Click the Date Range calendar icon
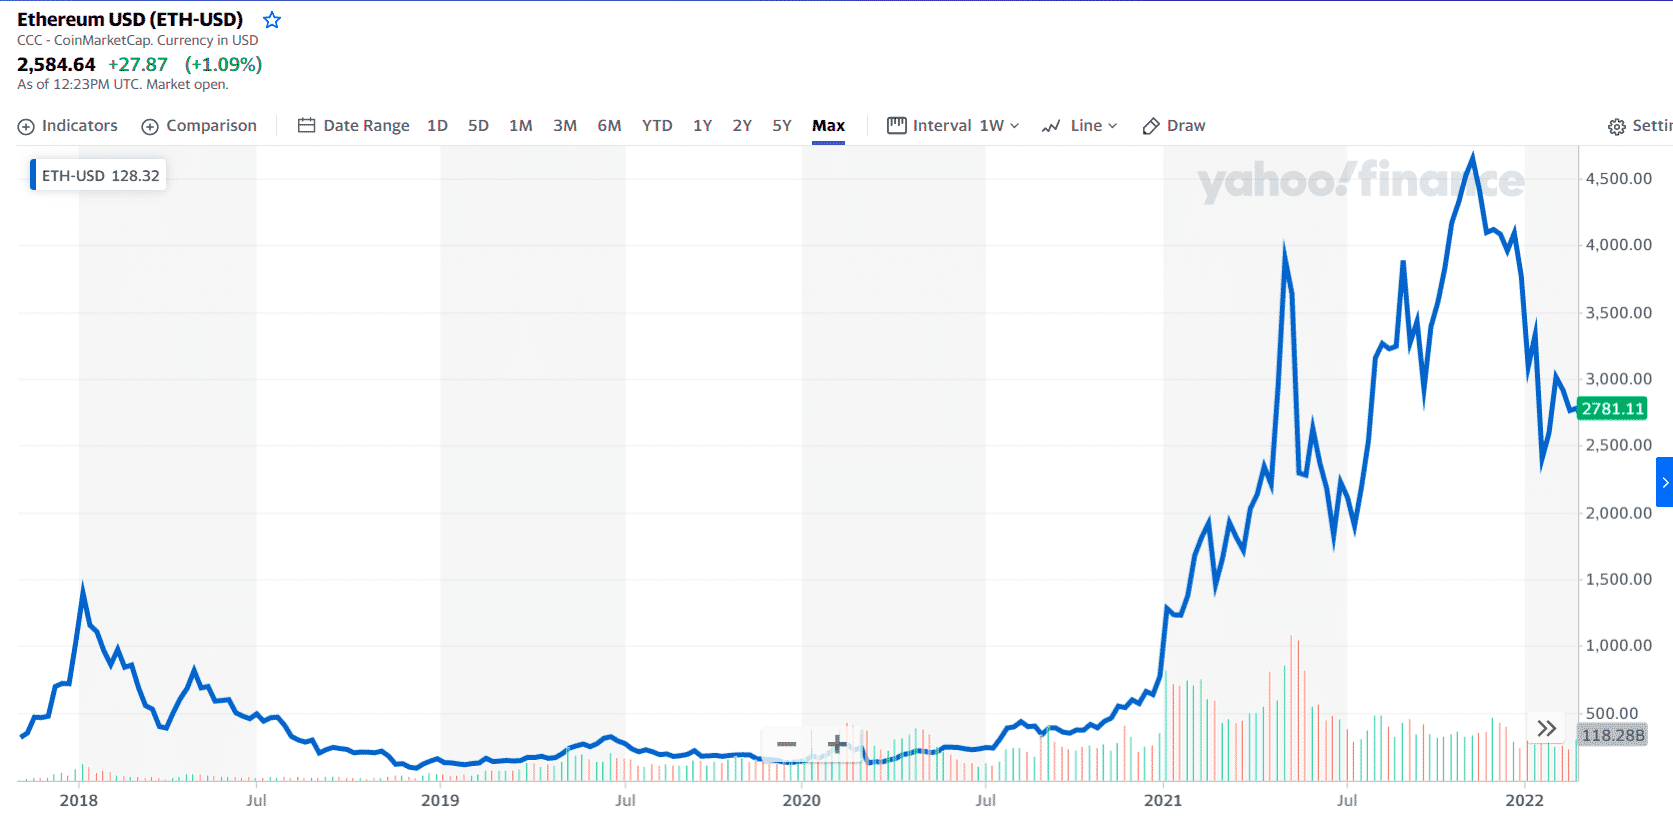1673x838 pixels. (x=307, y=126)
